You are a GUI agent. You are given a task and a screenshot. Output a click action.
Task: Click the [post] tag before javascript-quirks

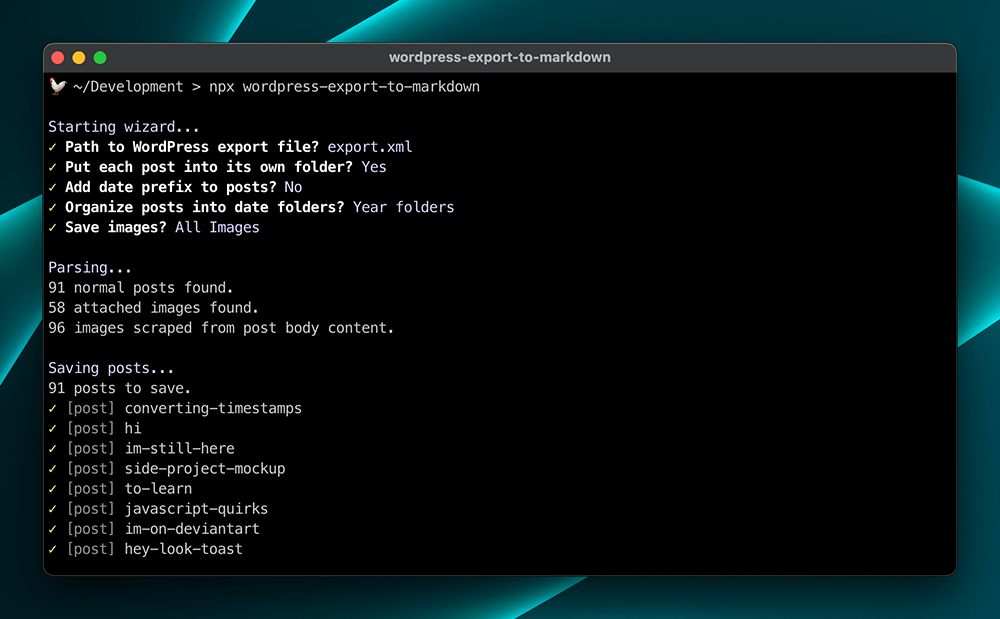pos(91,509)
